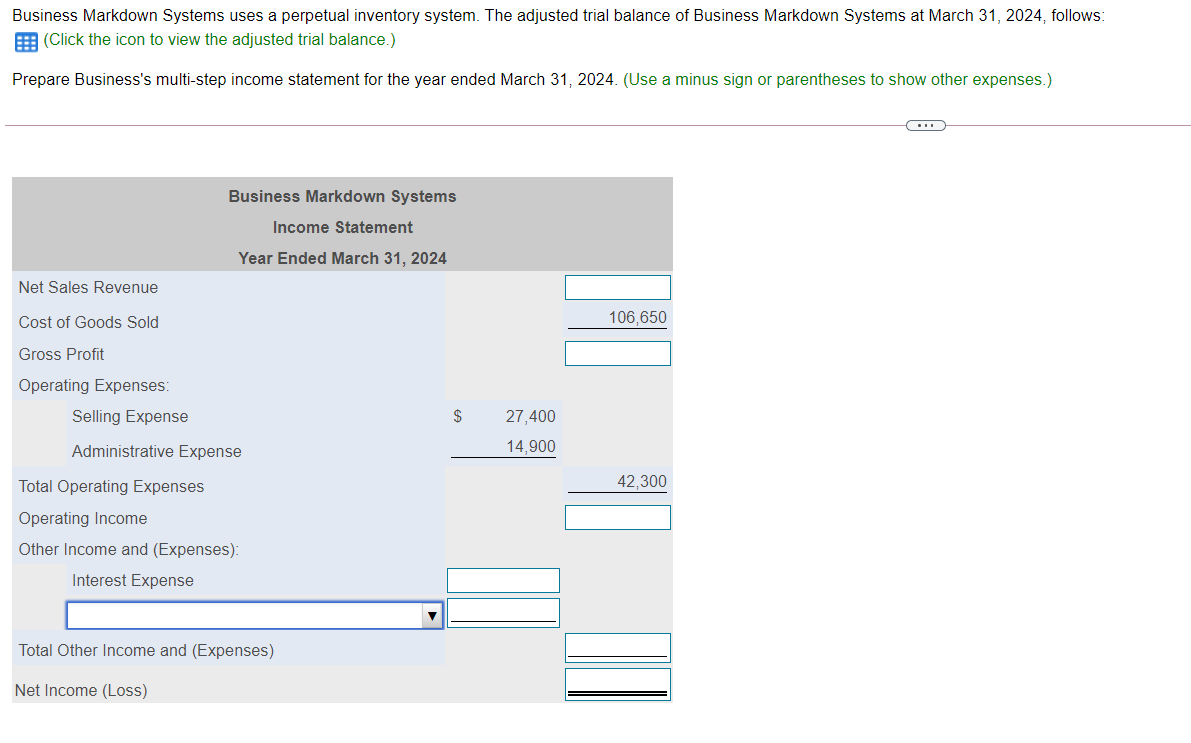Screen dimensions: 1191x743
Task: Click the Gross Profit input box
Action: [617, 353]
